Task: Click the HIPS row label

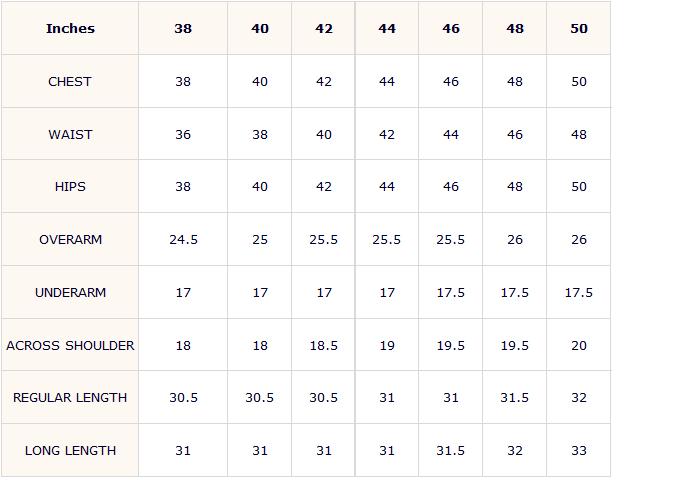Action: point(70,186)
